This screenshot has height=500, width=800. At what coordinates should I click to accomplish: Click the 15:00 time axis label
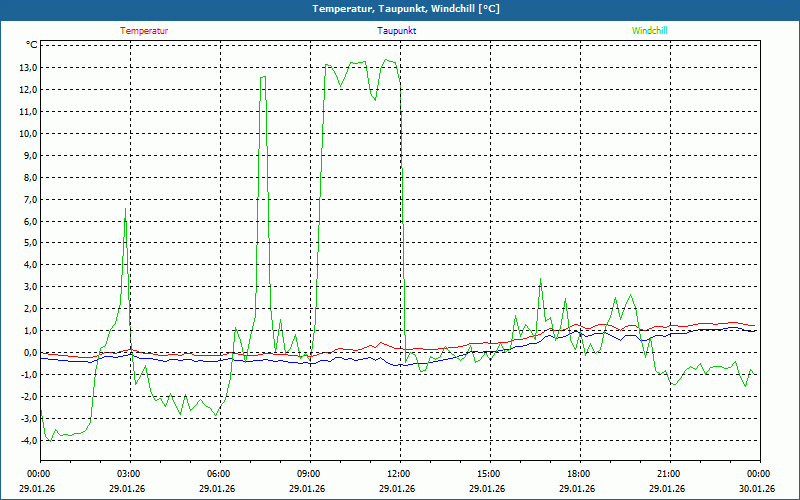(487, 474)
